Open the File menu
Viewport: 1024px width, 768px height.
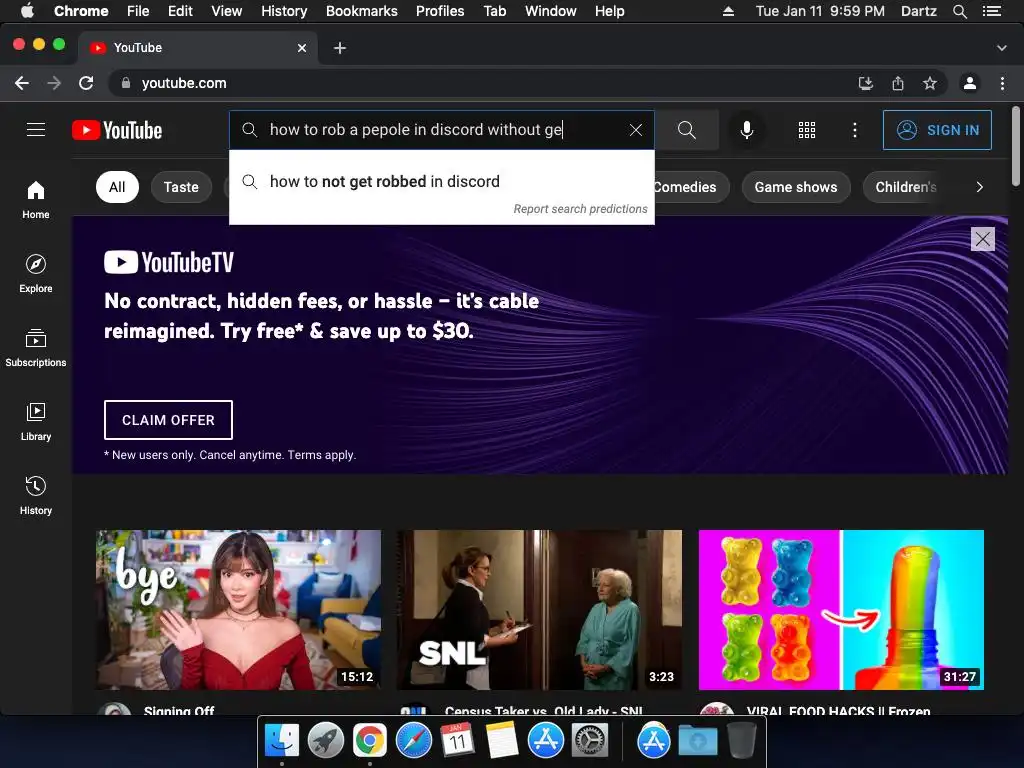point(138,11)
